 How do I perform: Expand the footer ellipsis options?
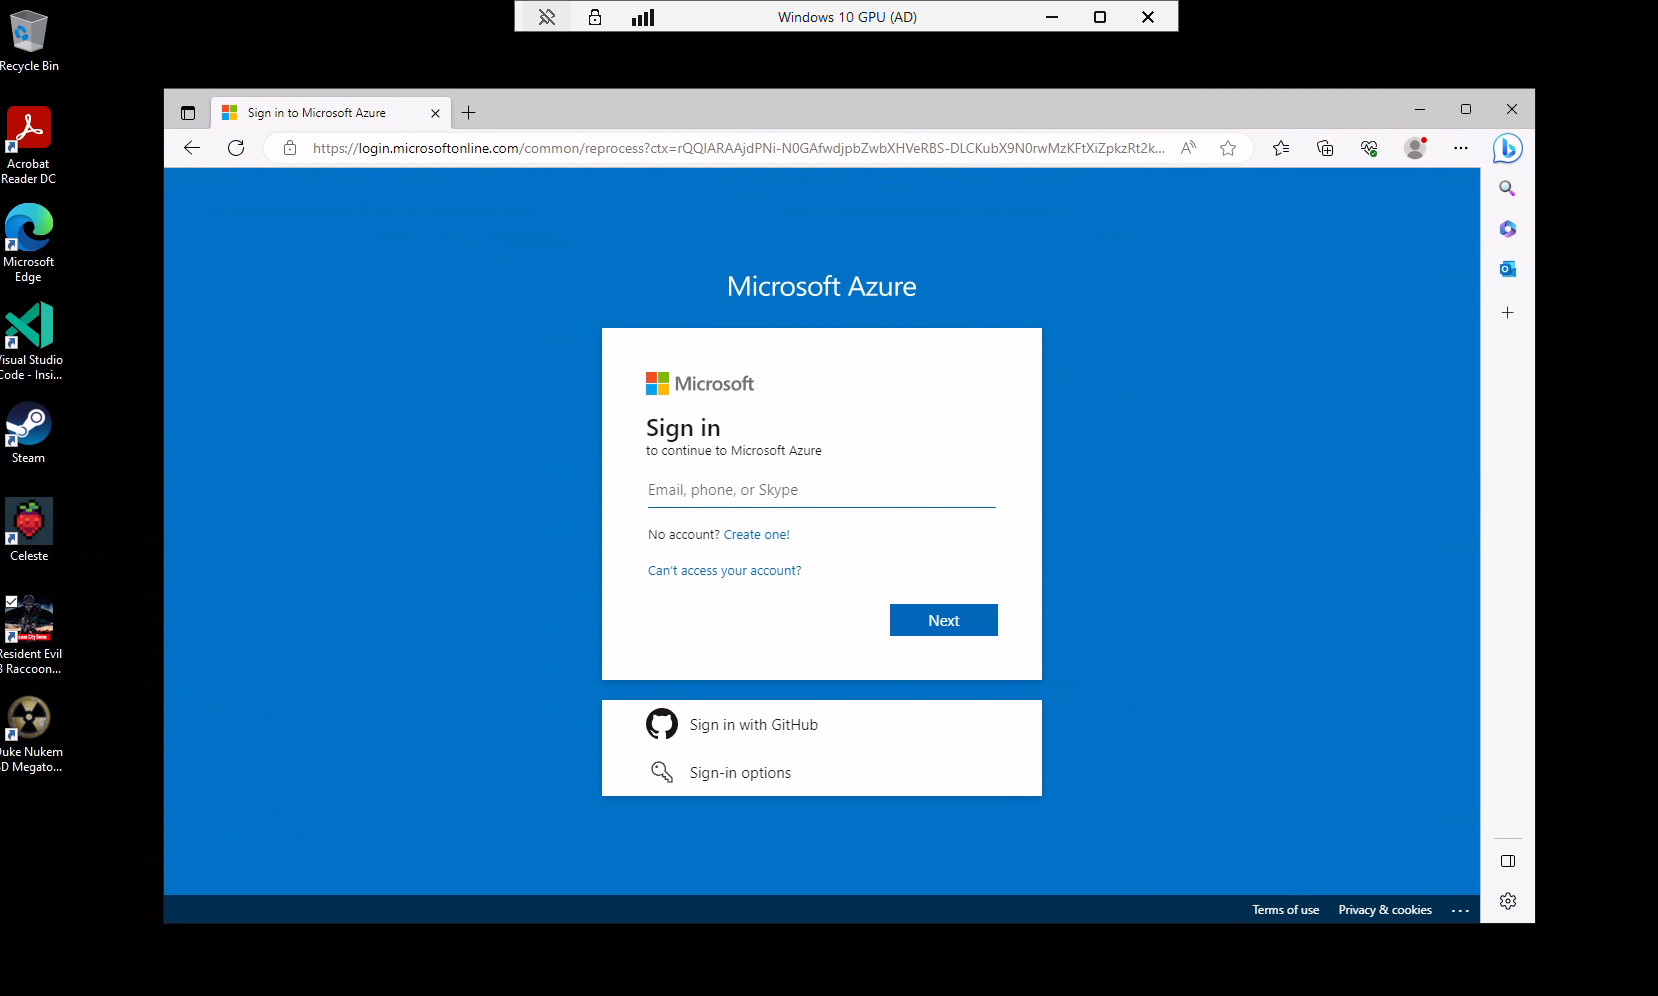coord(1460,910)
